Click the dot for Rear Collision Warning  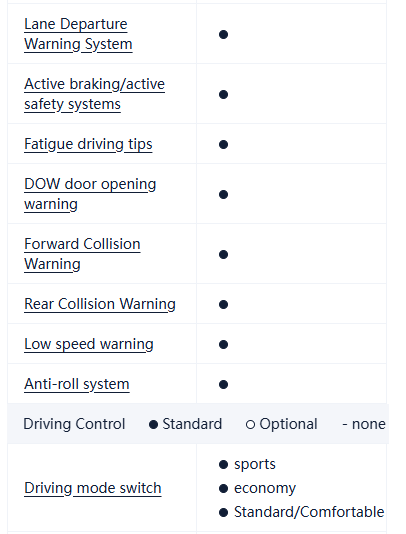click(x=223, y=304)
